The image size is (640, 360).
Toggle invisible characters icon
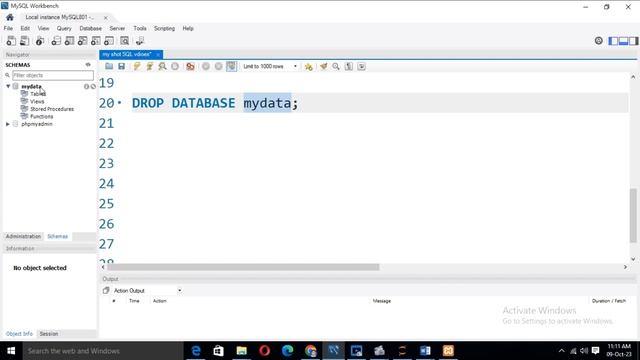(349, 66)
